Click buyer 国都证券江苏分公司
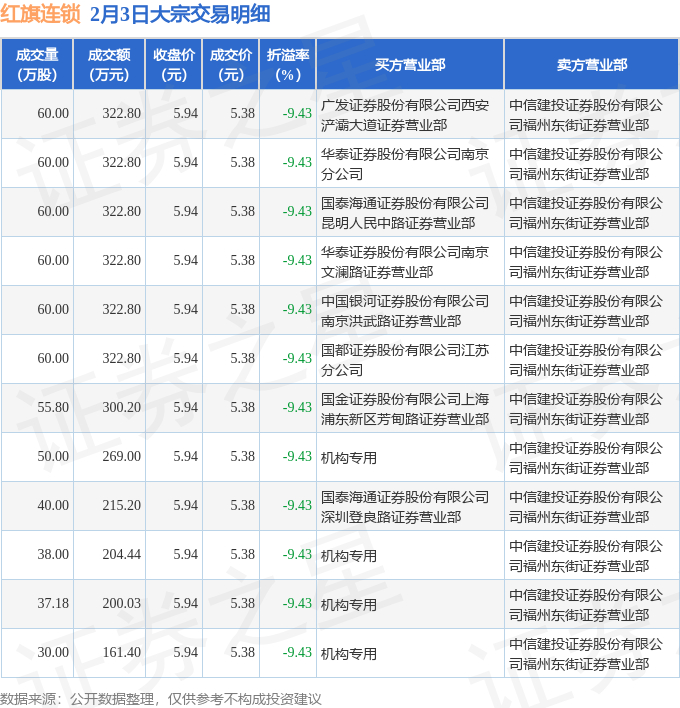The width and height of the screenshot is (680, 708). click(405, 360)
